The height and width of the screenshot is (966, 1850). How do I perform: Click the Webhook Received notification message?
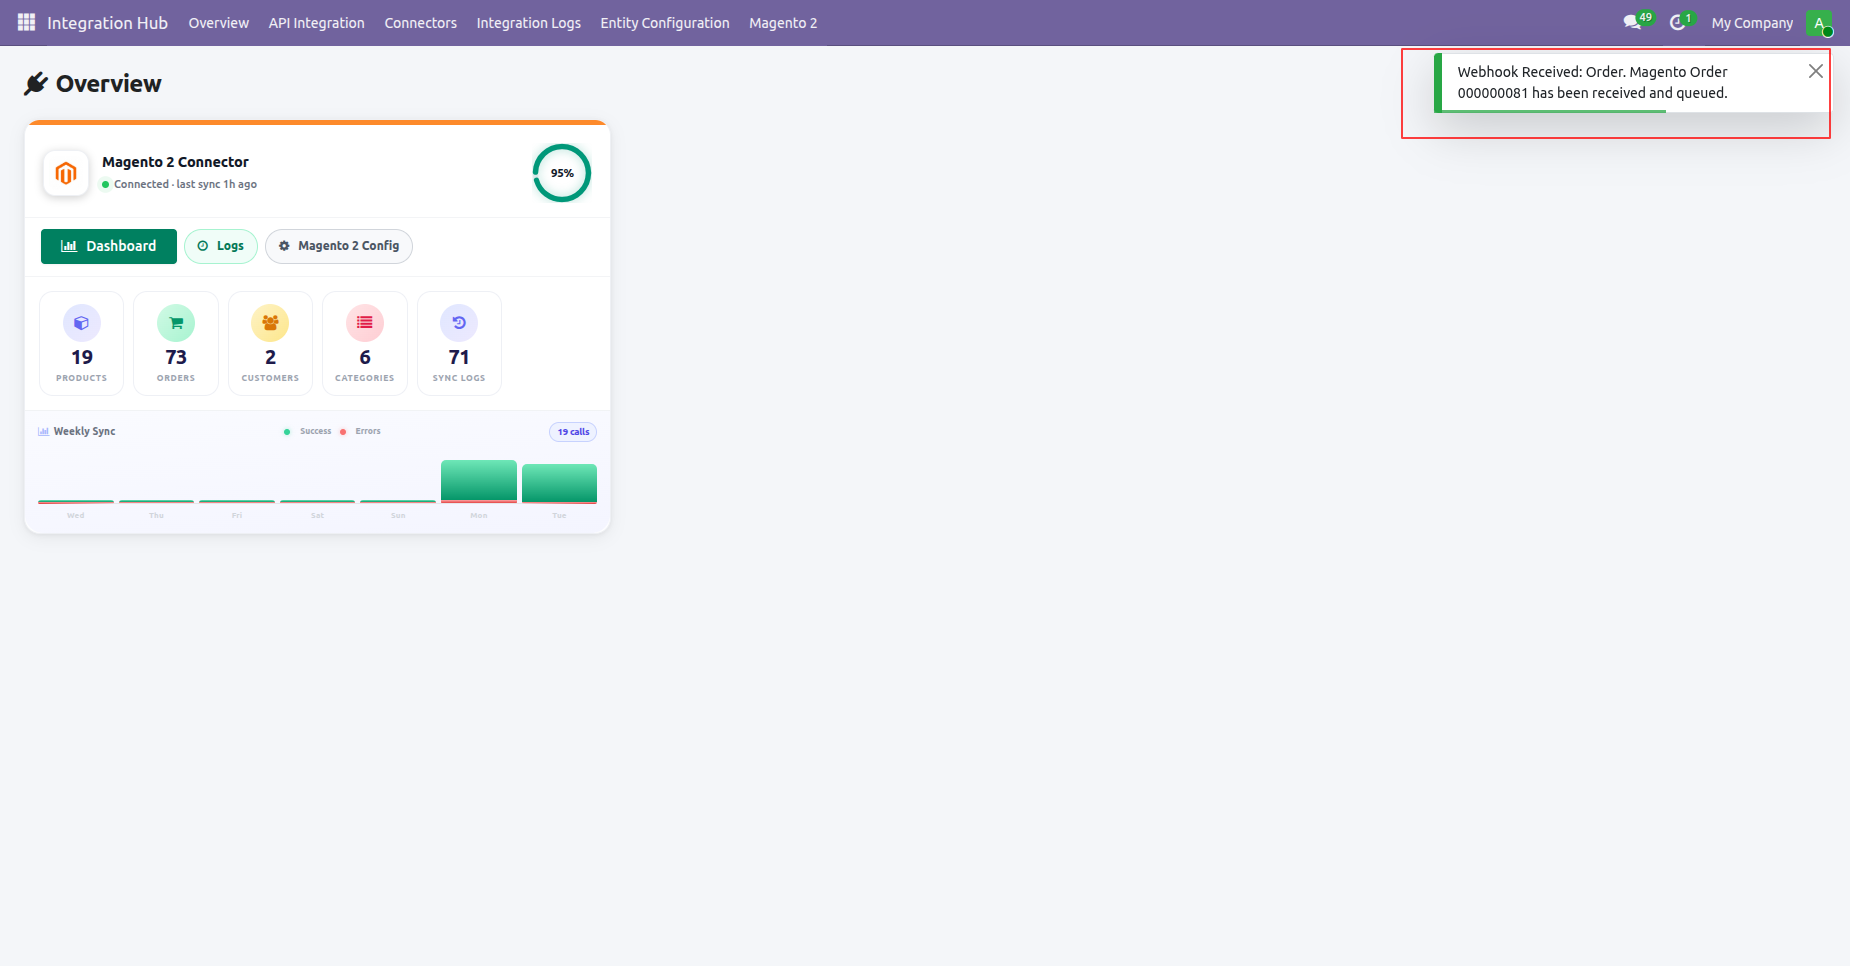(x=1592, y=82)
